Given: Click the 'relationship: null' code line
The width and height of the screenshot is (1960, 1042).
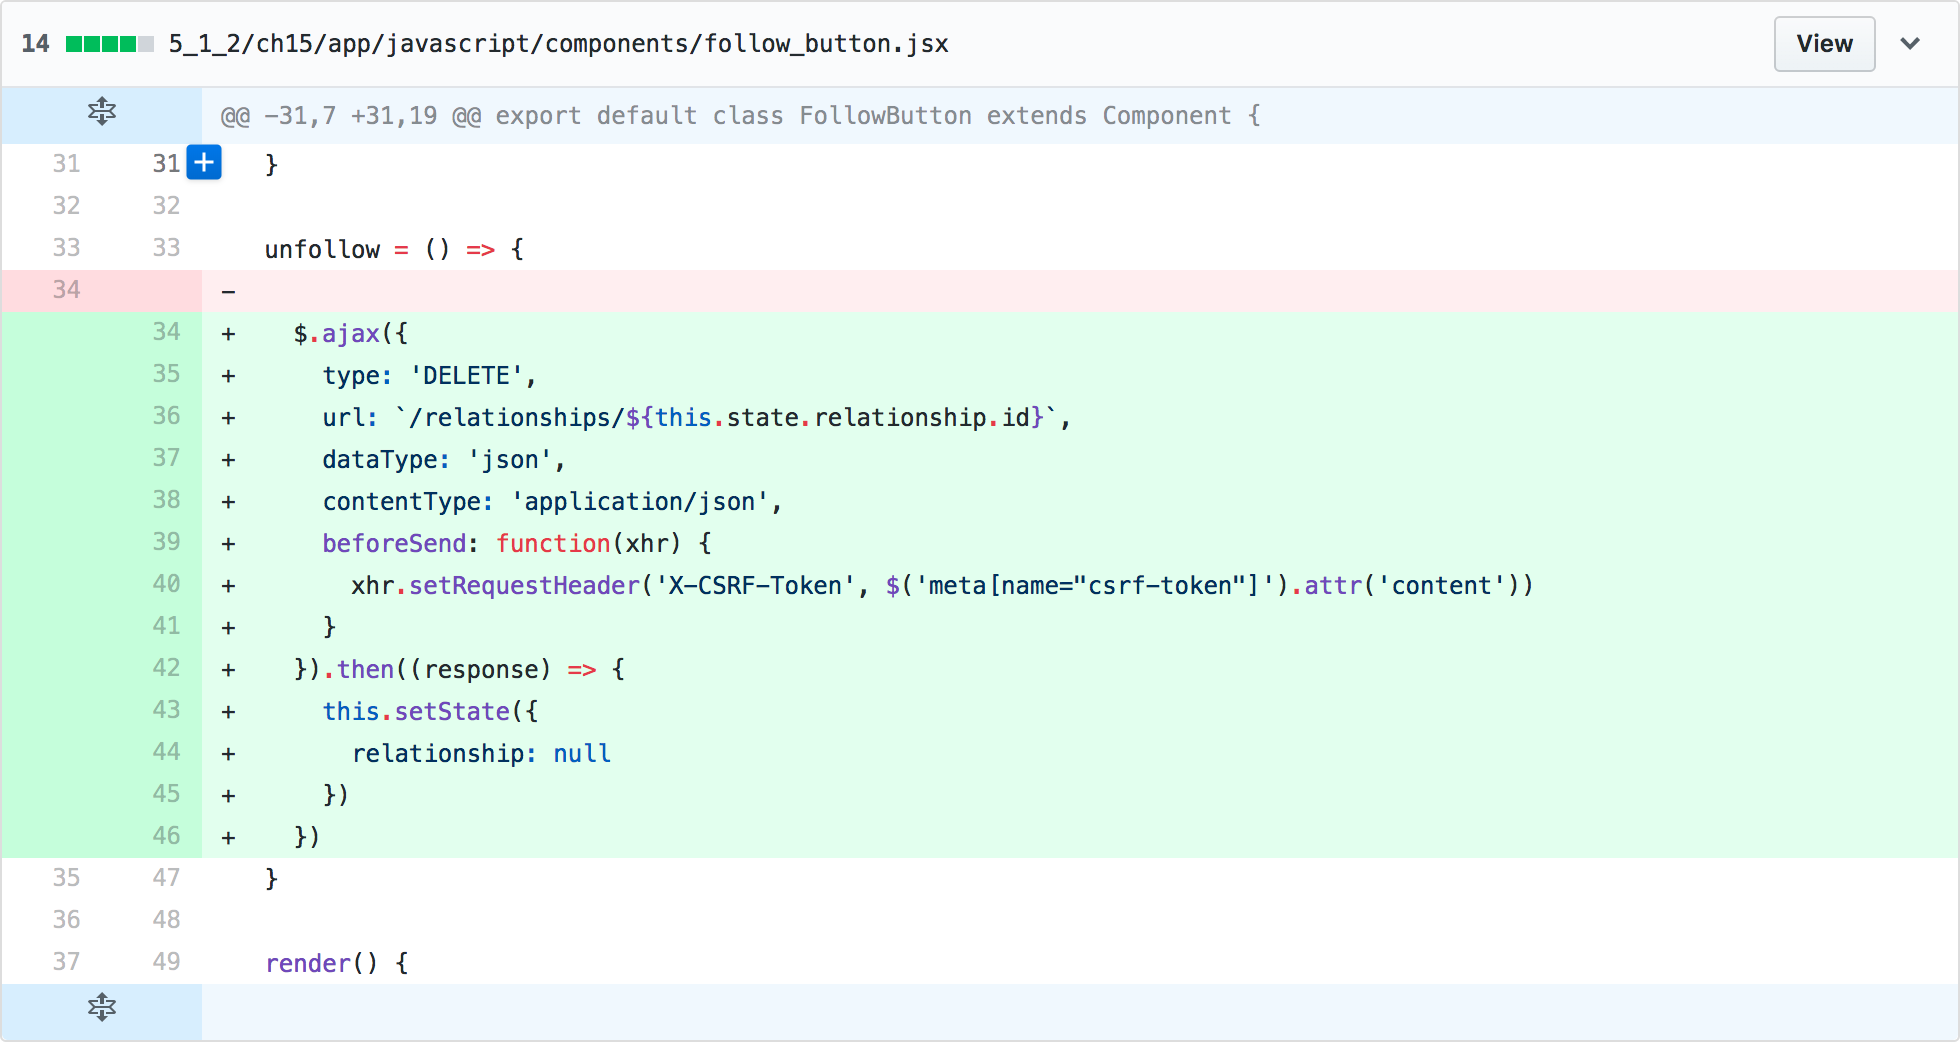Looking at the screenshot, I should coord(481,753).
